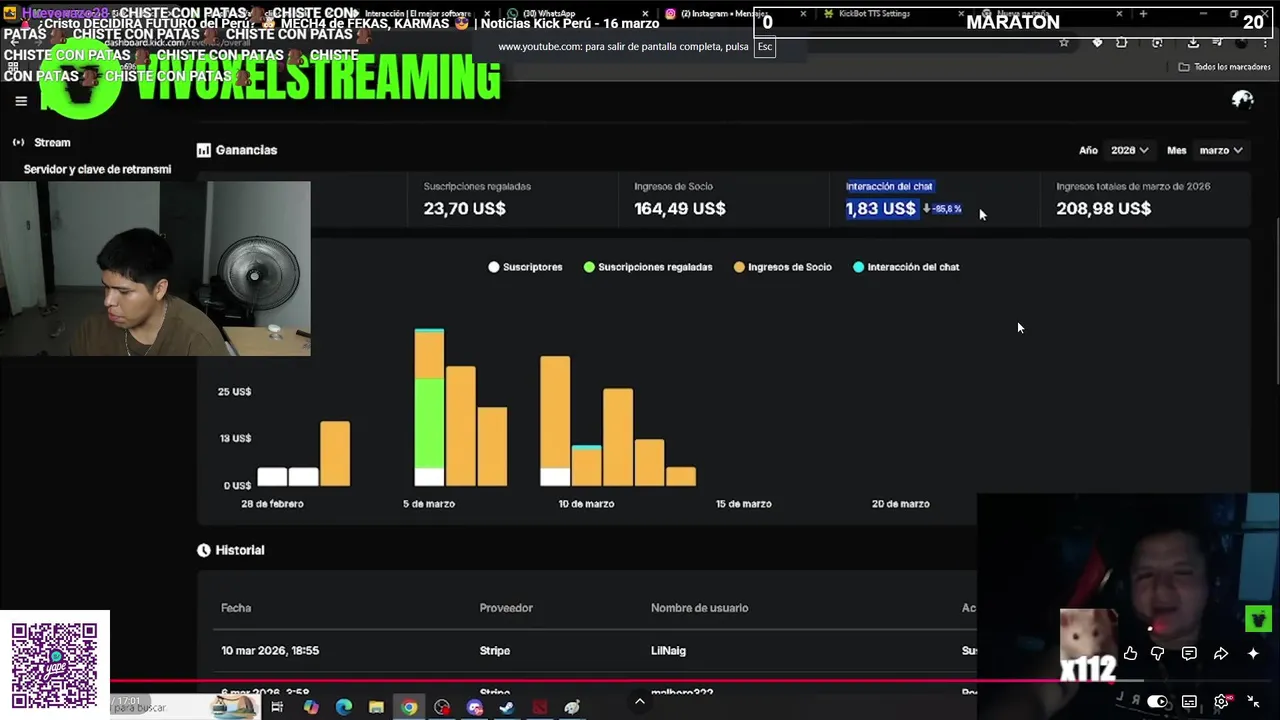The height and width of the screenshot is (720, 1280).
Task: Open a new browser tab with plus
Action: click(1143, 14)
